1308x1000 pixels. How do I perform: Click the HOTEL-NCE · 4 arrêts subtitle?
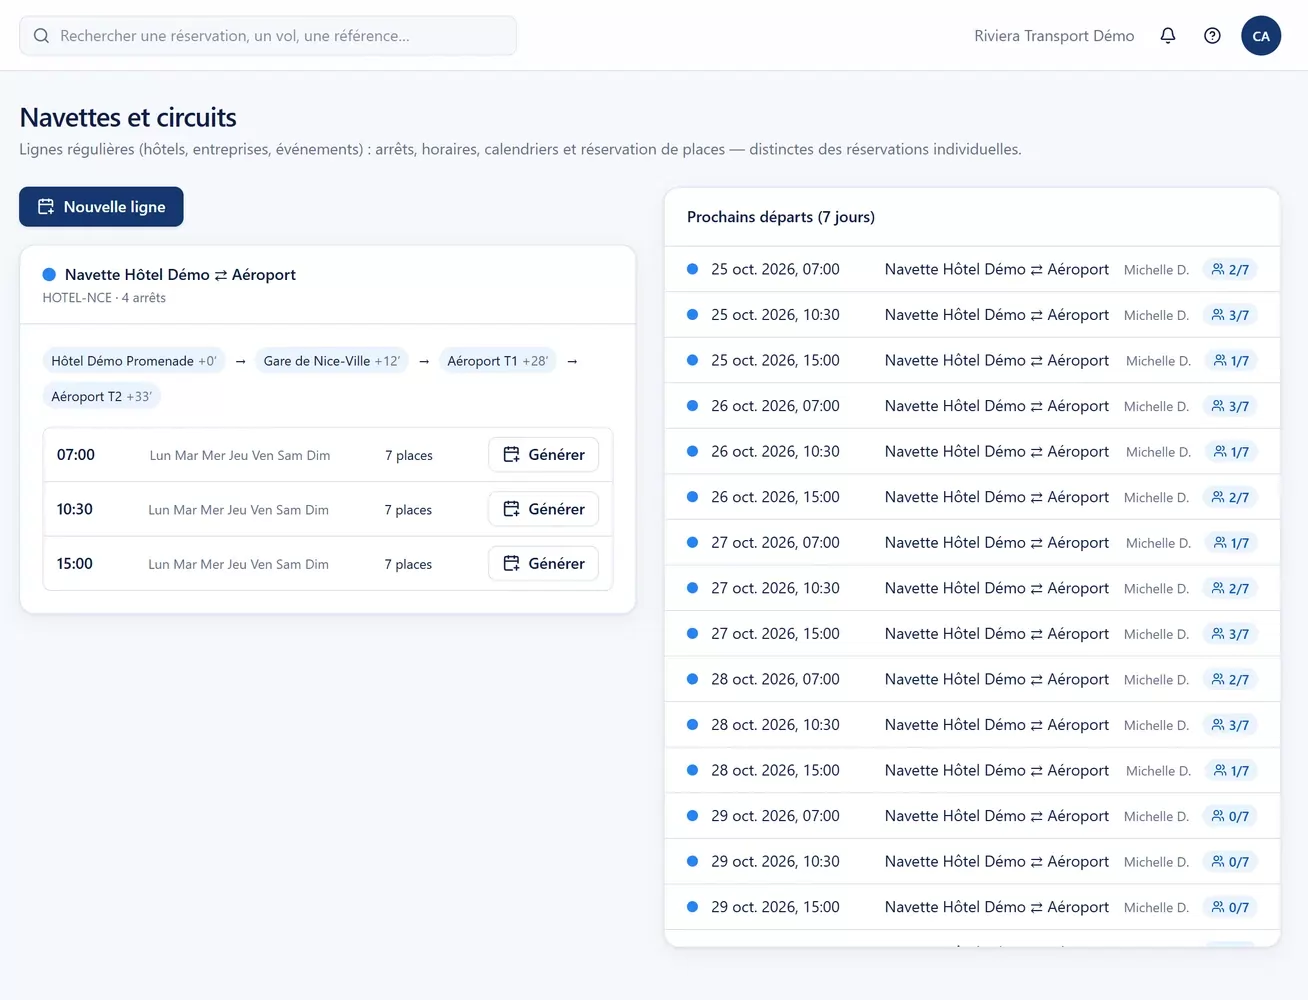[x=104, y=298]
